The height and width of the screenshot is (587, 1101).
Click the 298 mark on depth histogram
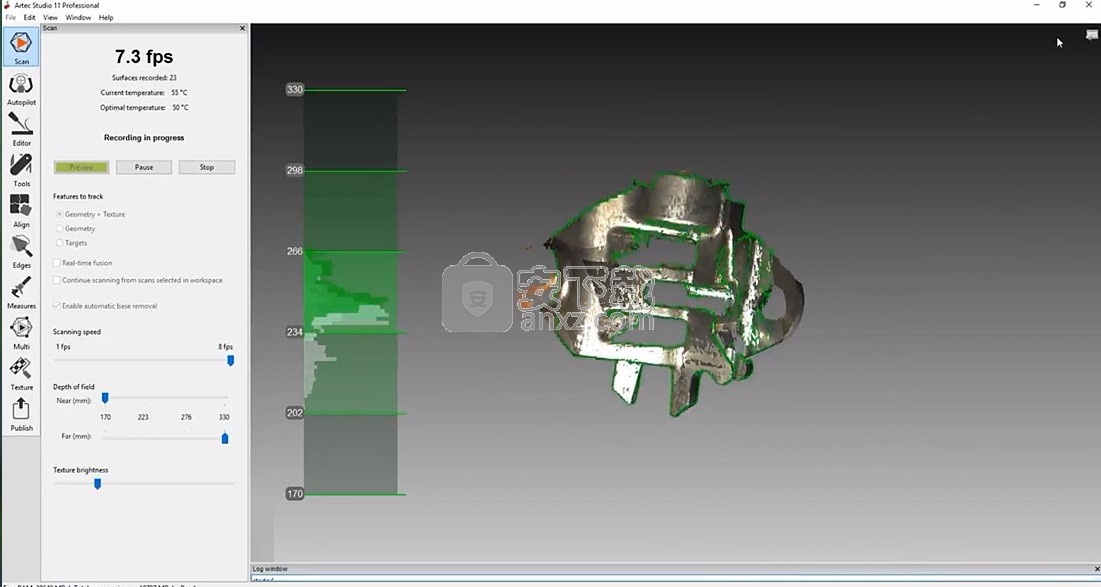coord(294,170)
